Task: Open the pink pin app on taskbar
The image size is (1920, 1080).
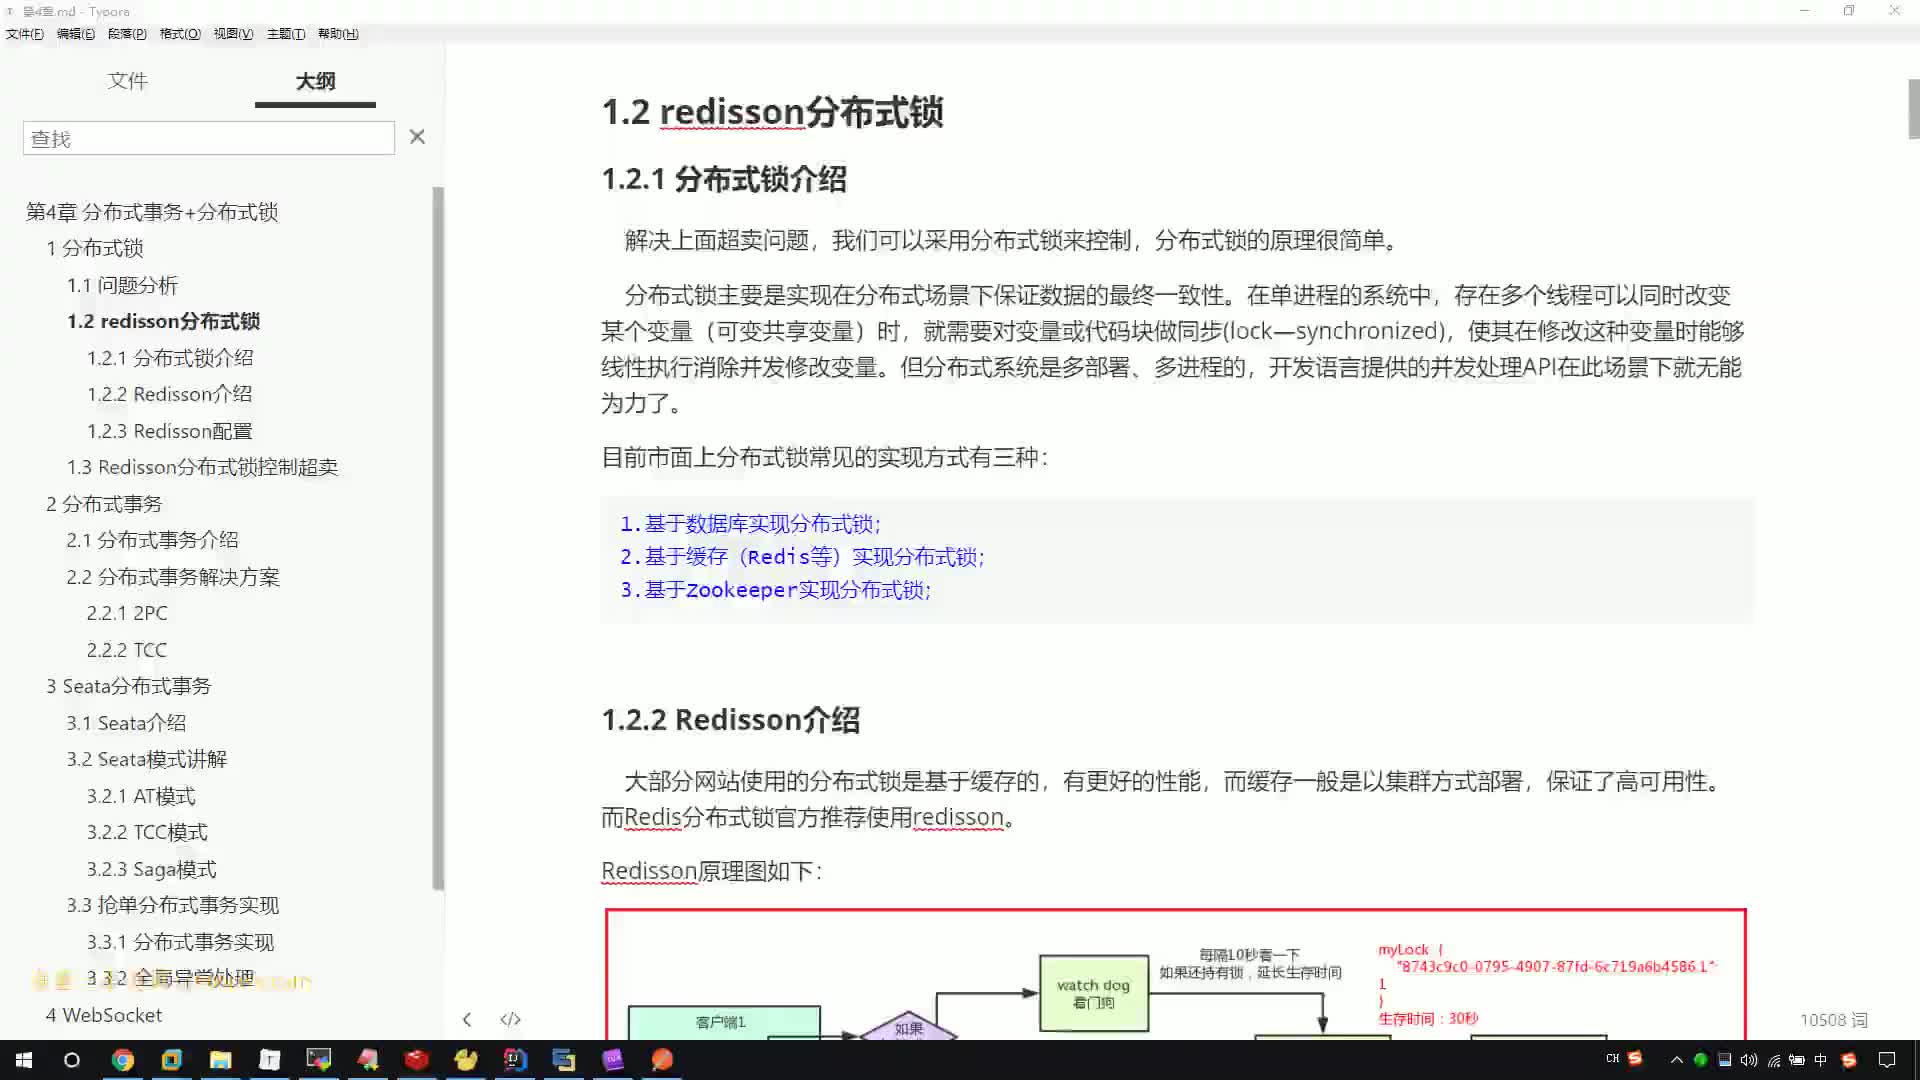Action: pos(367,1060)
